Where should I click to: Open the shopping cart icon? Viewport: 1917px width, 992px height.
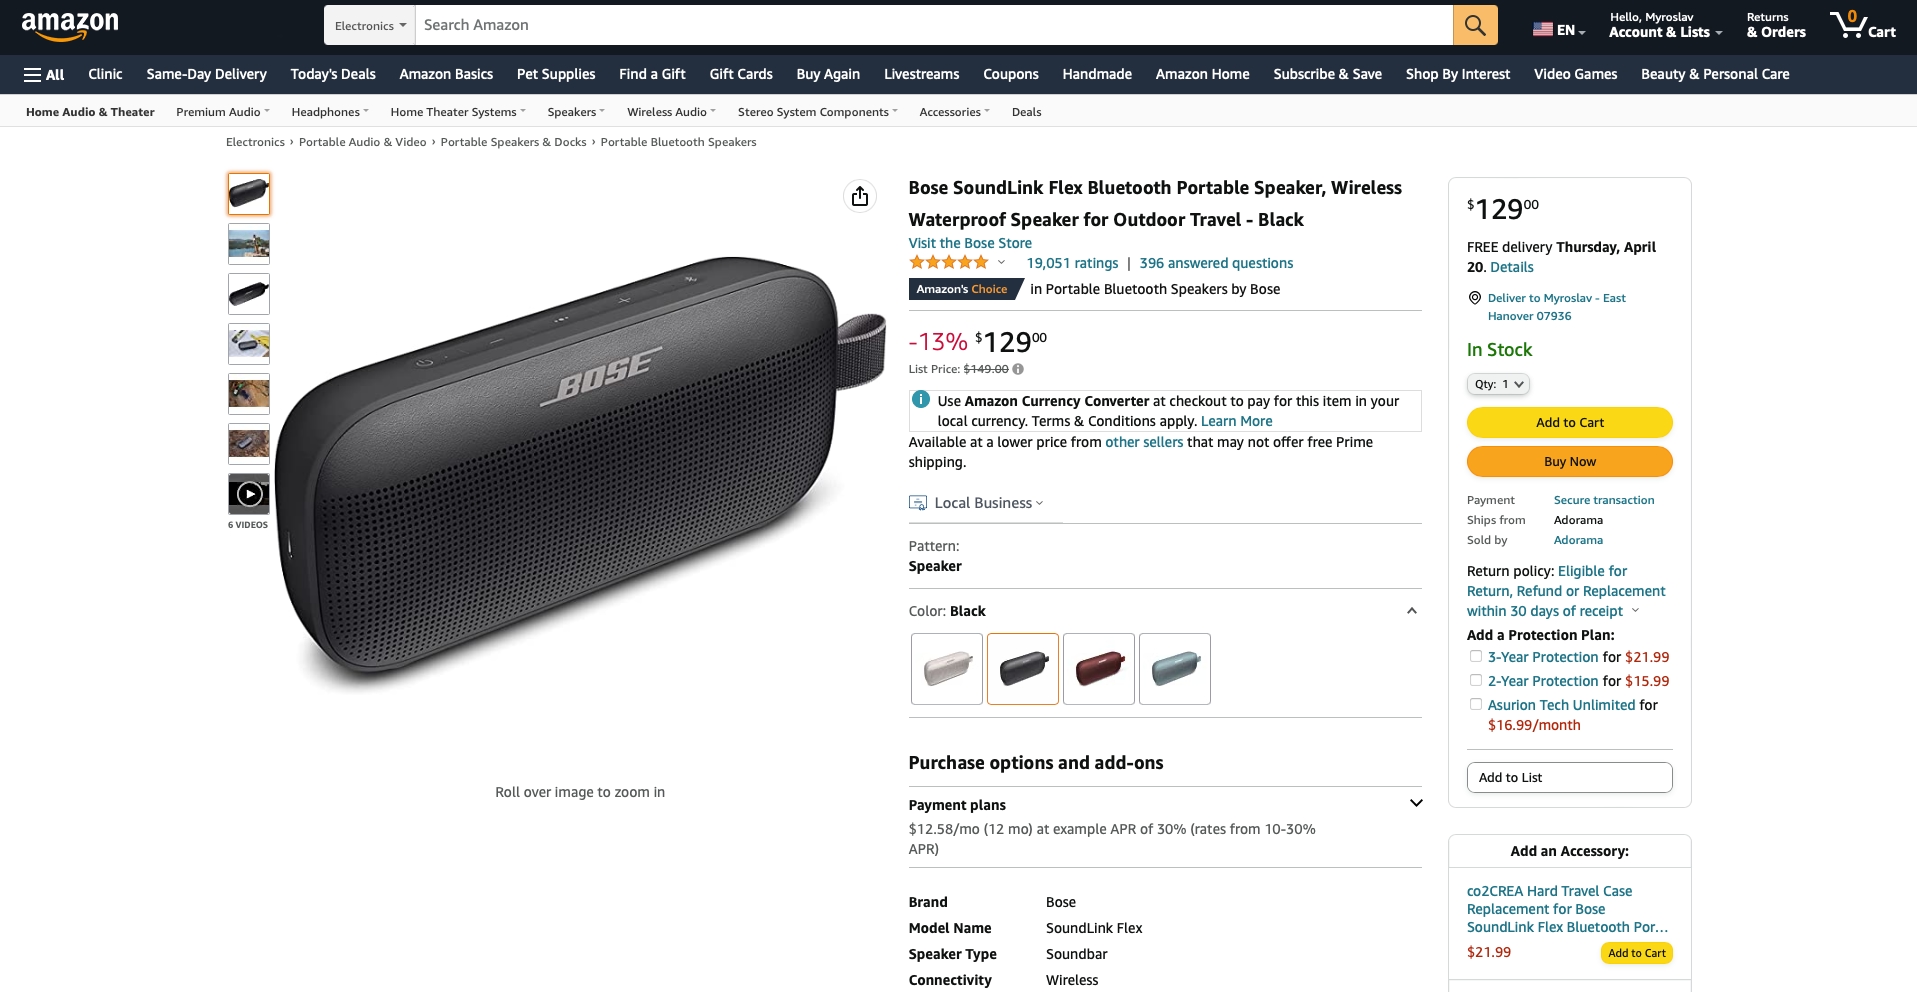(x=1862, y=25)
